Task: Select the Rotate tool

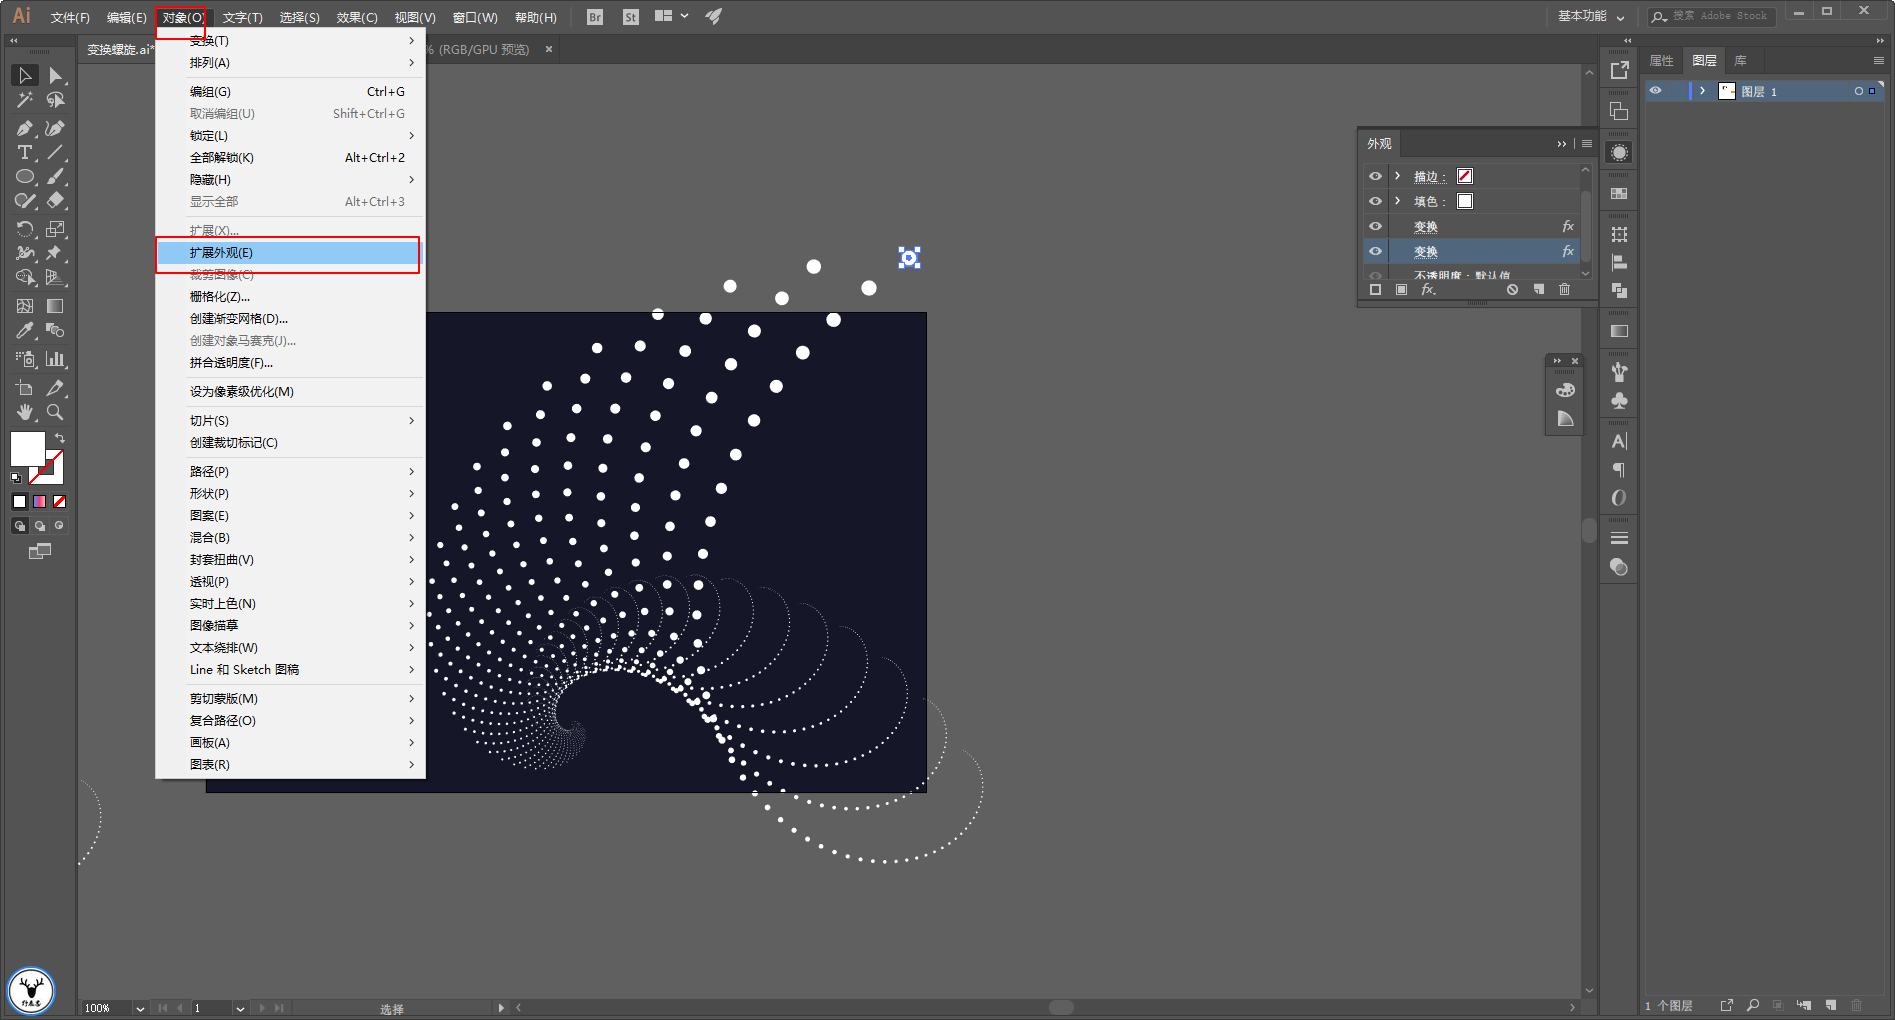Action: [25, 229]
